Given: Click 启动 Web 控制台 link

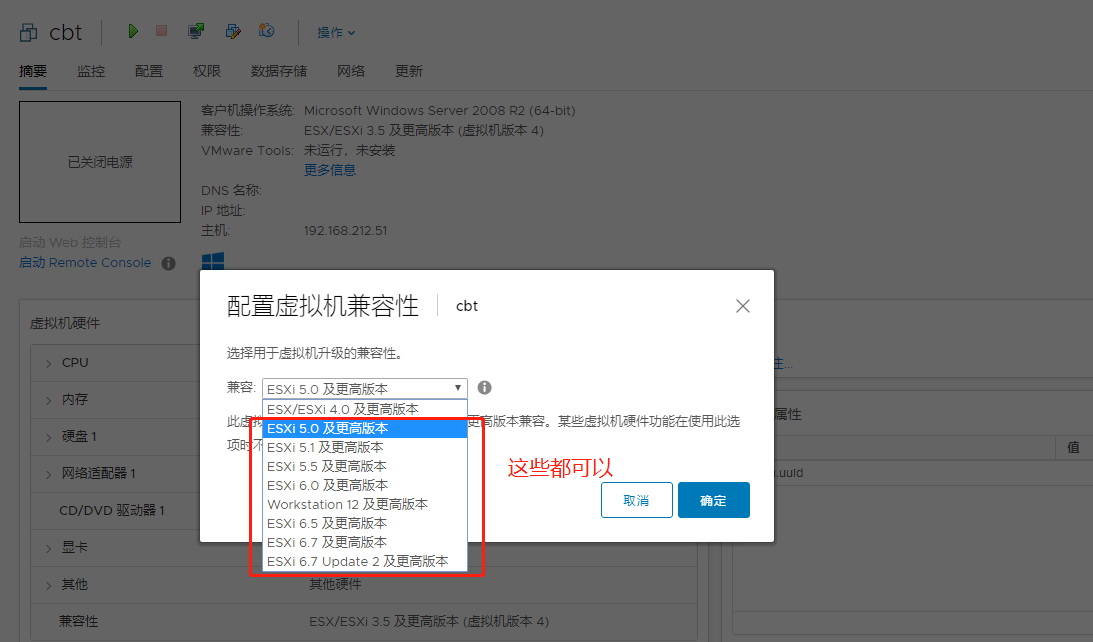Looking at the screenshot, I should point(70,243).
